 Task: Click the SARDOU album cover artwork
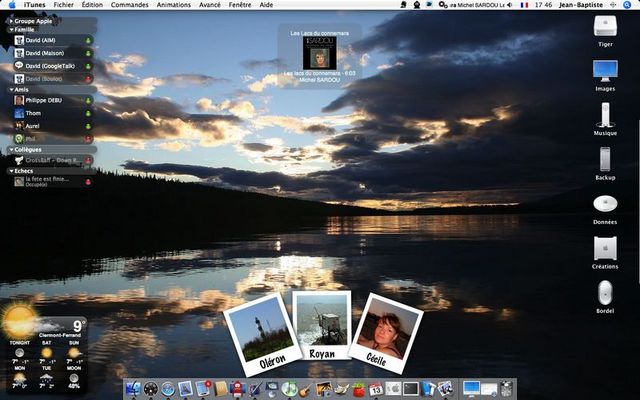click(x=320, y=53)
